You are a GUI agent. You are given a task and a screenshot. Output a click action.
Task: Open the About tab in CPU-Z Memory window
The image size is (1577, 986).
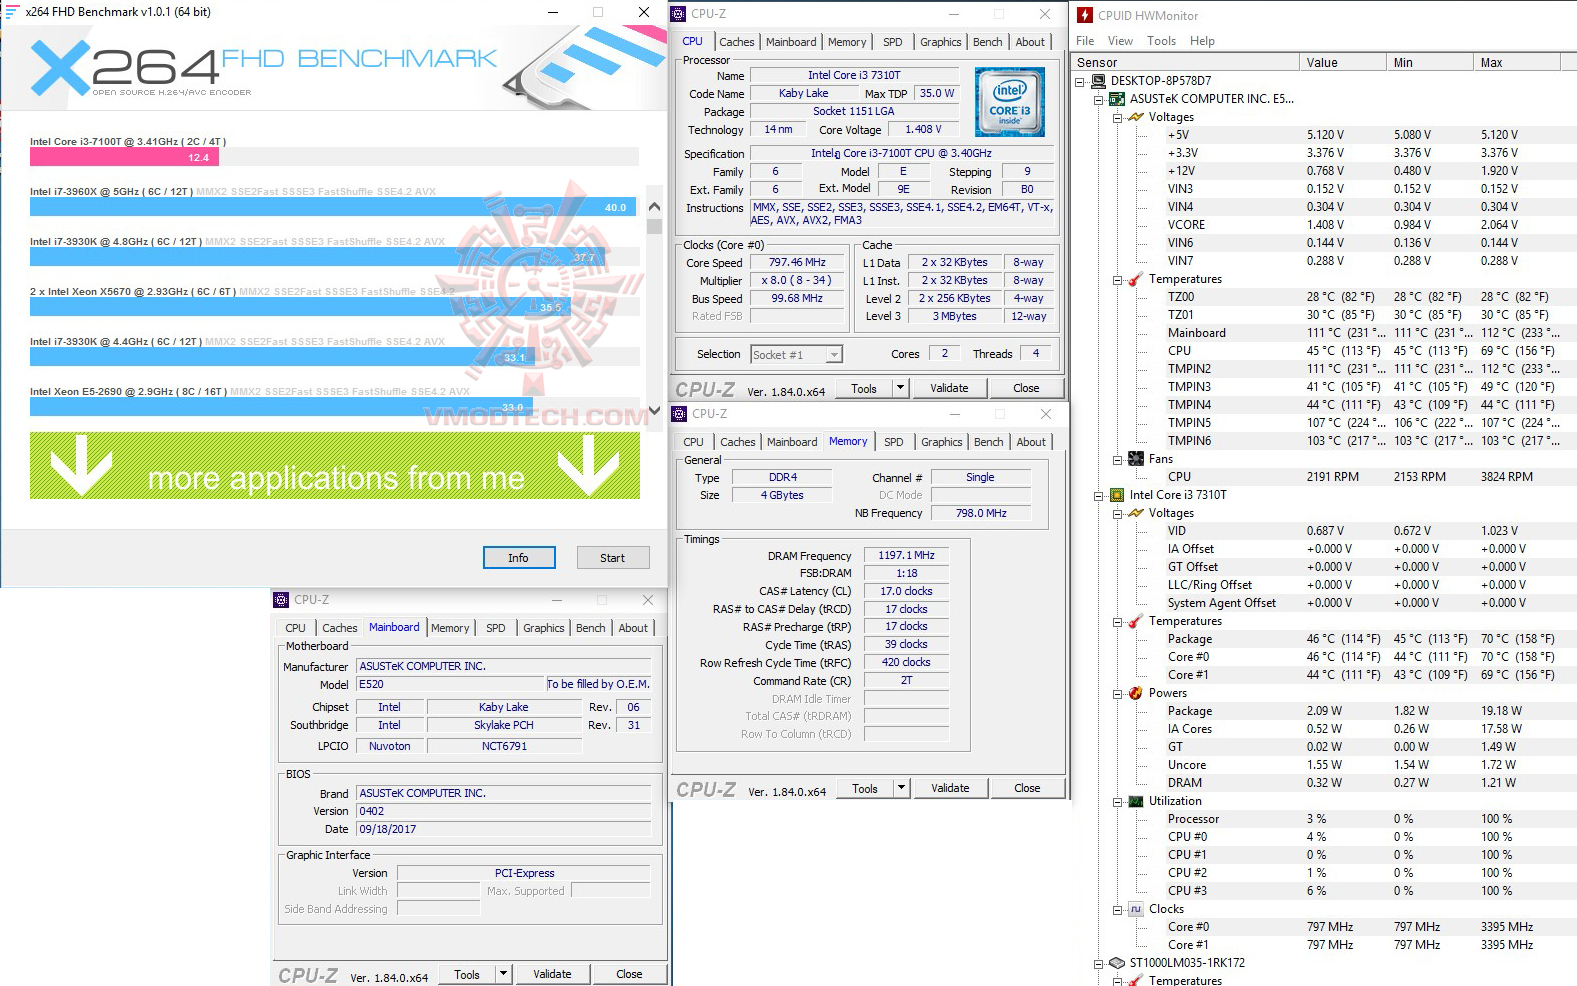click(1031, 442)
